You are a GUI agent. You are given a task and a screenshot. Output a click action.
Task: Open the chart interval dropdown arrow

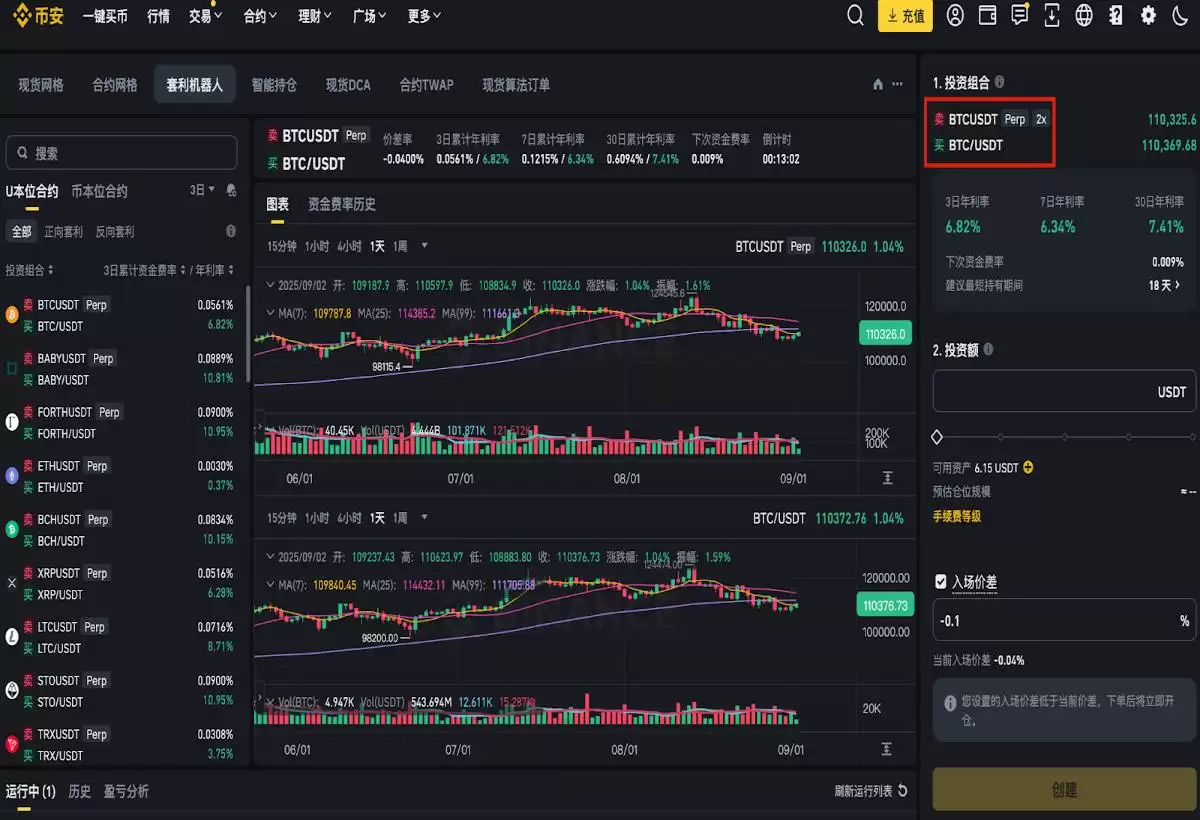tap(422, 244)
